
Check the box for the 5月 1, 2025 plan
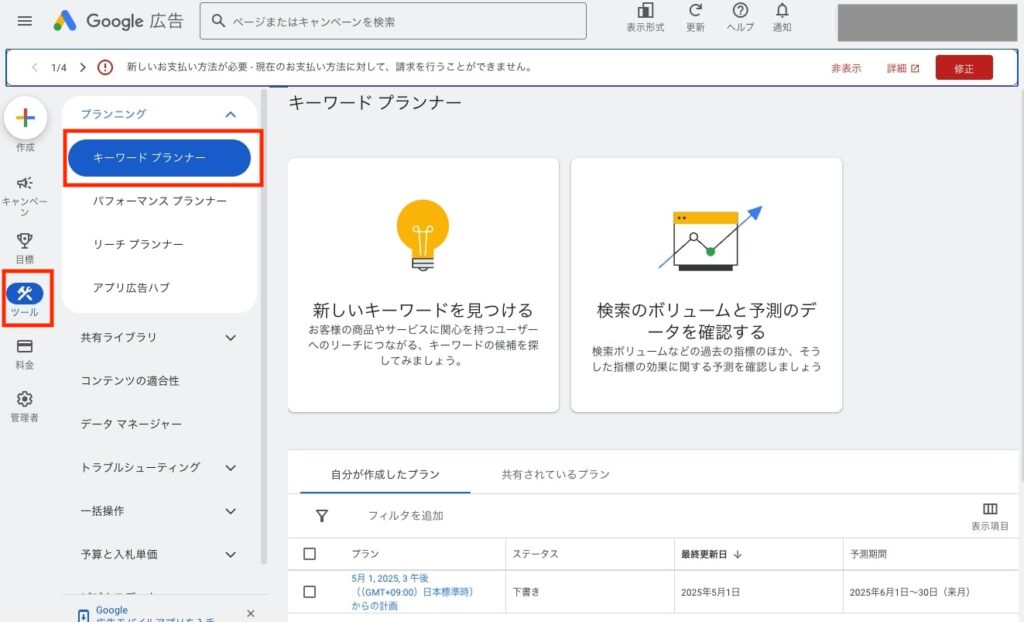(309, 592)
